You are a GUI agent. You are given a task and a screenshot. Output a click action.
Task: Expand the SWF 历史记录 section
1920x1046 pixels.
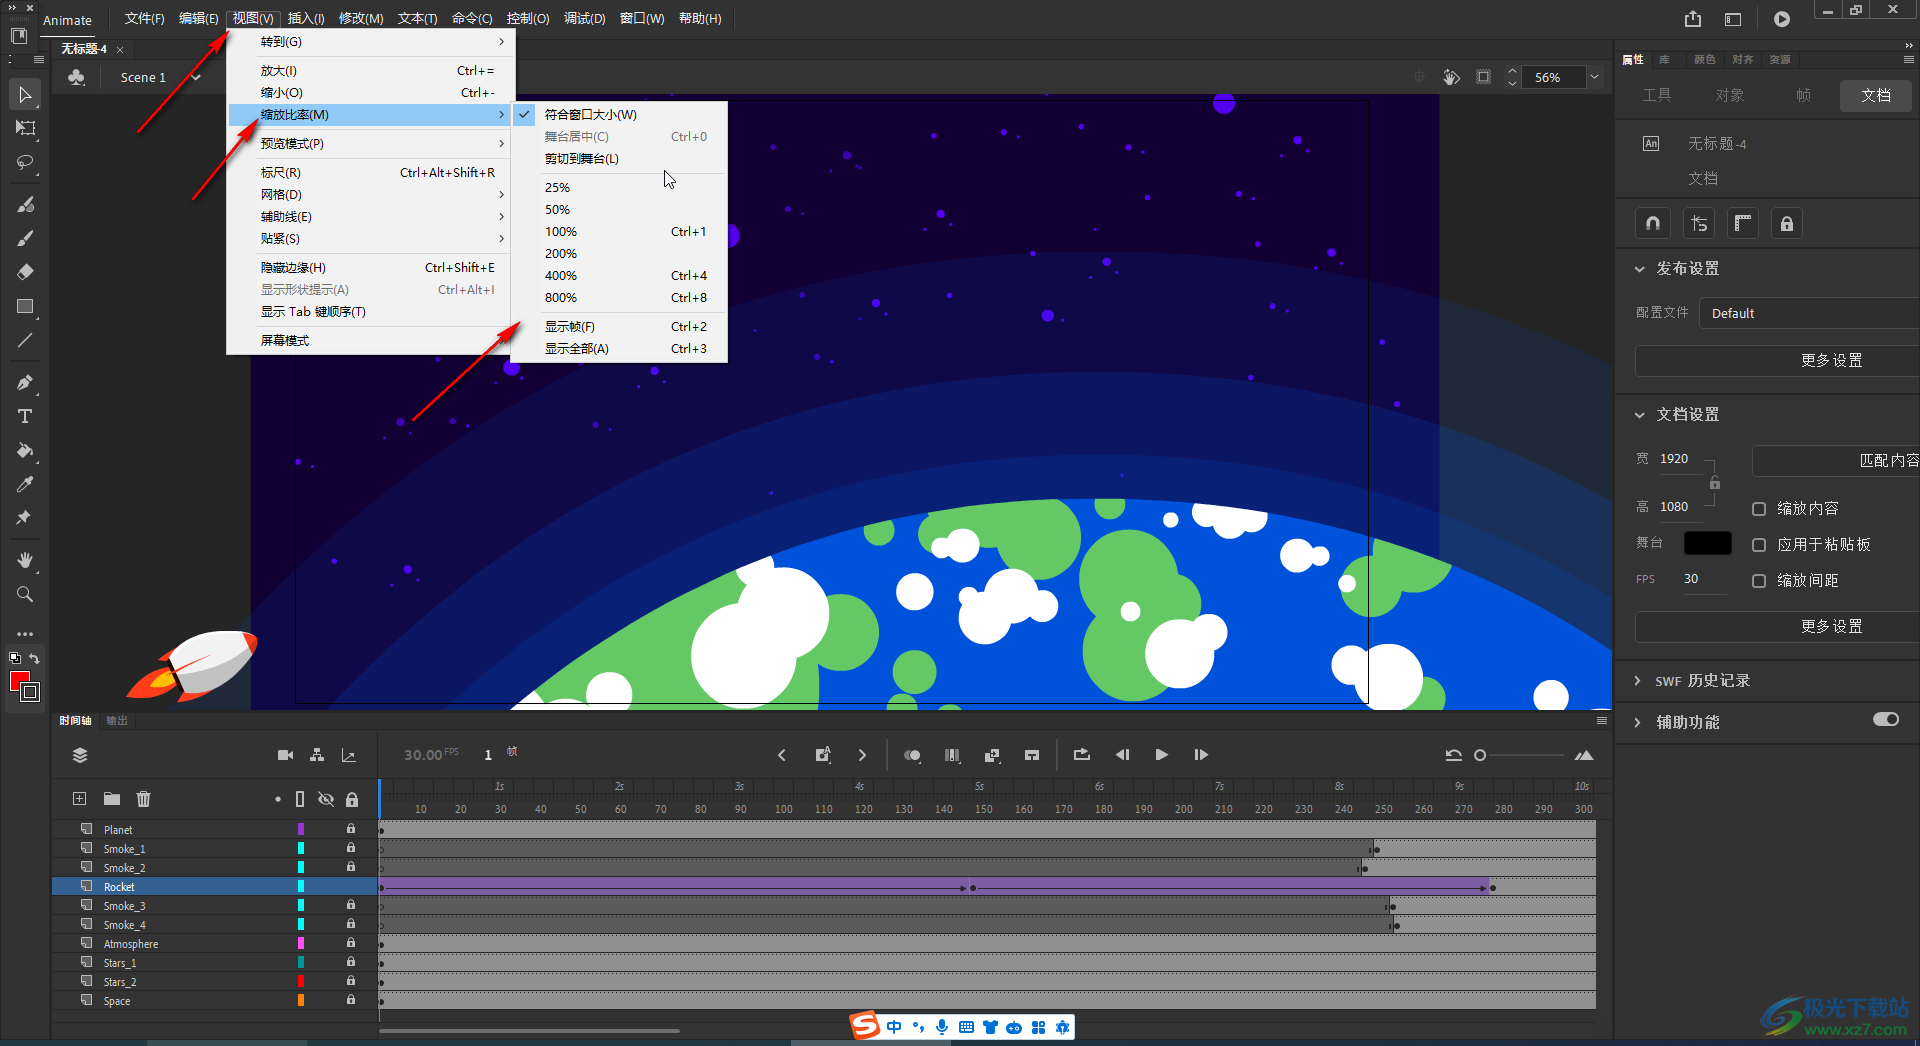click(x=1638, y=681)
